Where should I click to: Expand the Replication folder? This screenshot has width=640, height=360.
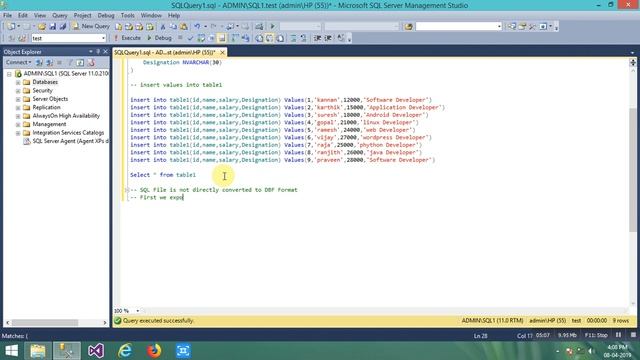click(x=18, y=108)
